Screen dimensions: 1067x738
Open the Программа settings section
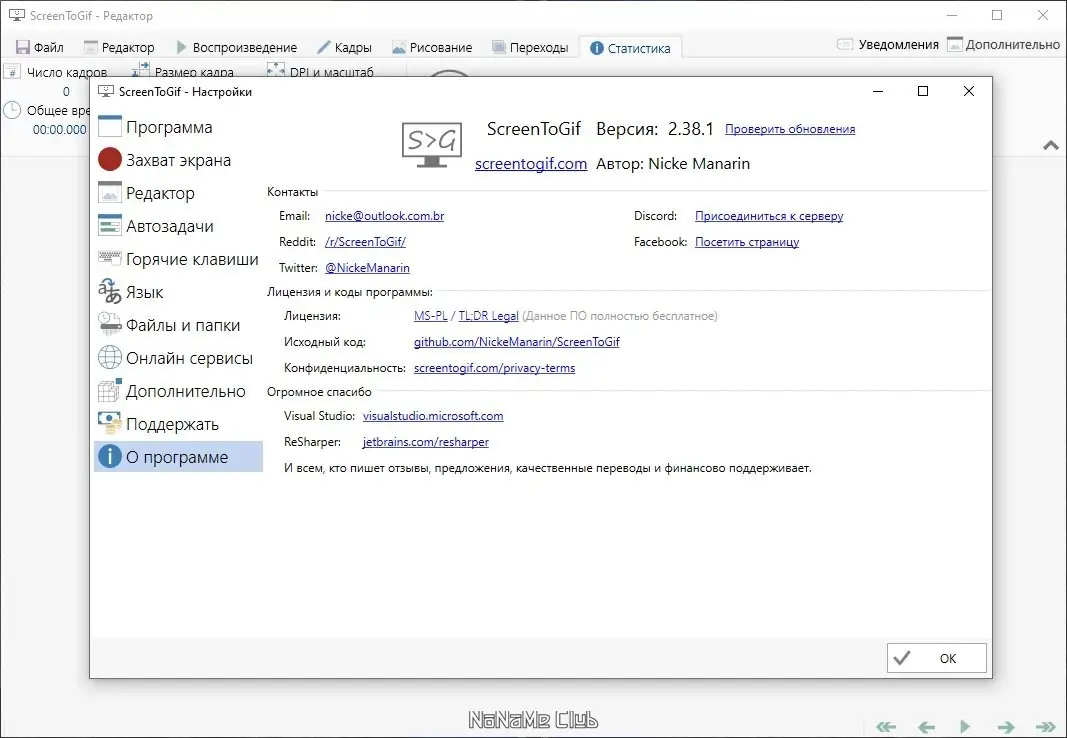tap(178, 127)
